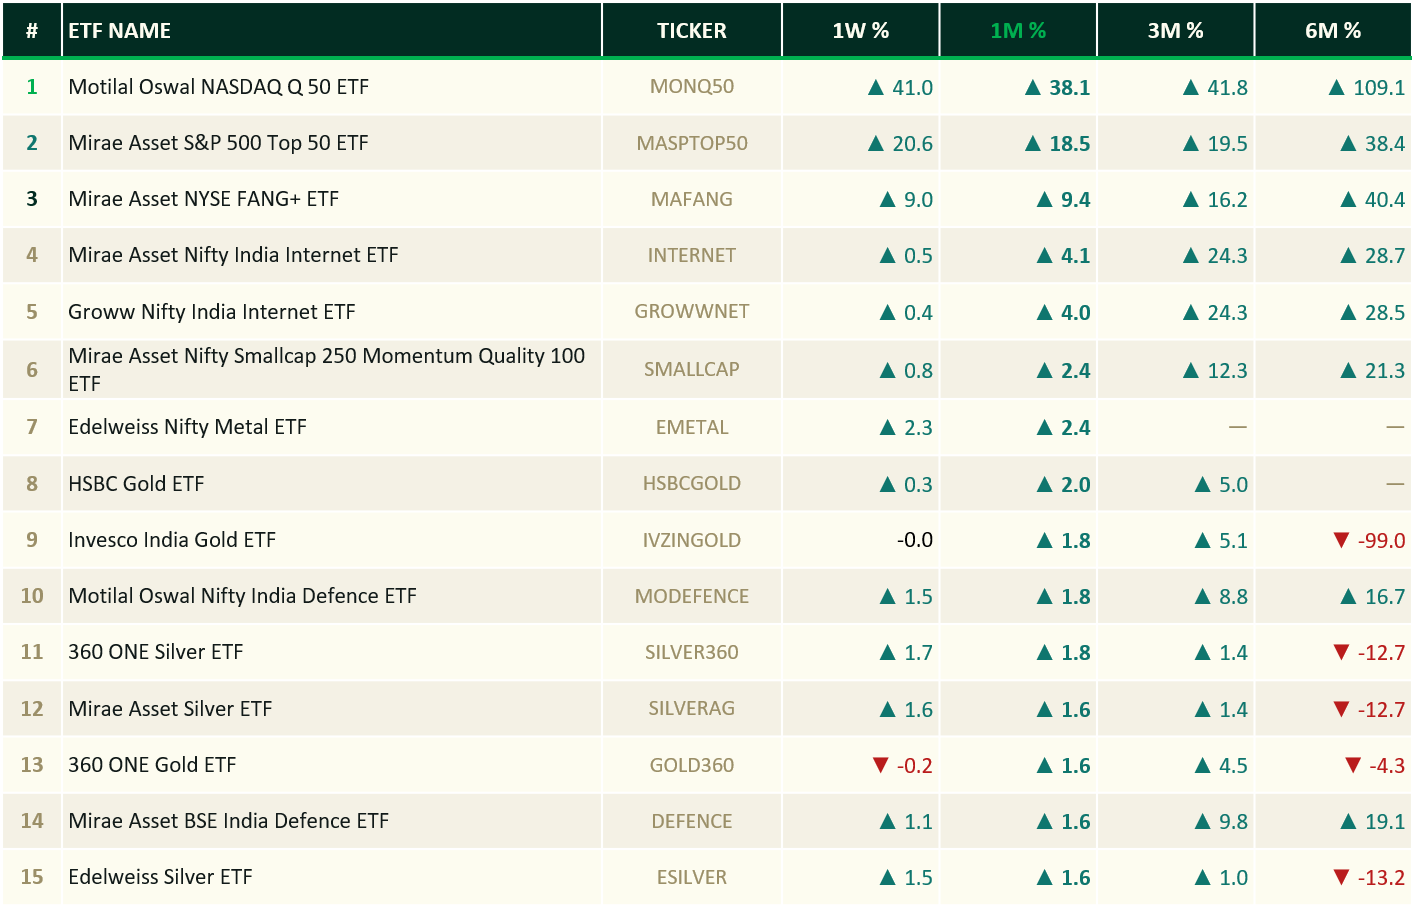Click the up arrow next to 20.6
The height and width of the screenshot is (908, 1415).
click(x=876, y=144)
